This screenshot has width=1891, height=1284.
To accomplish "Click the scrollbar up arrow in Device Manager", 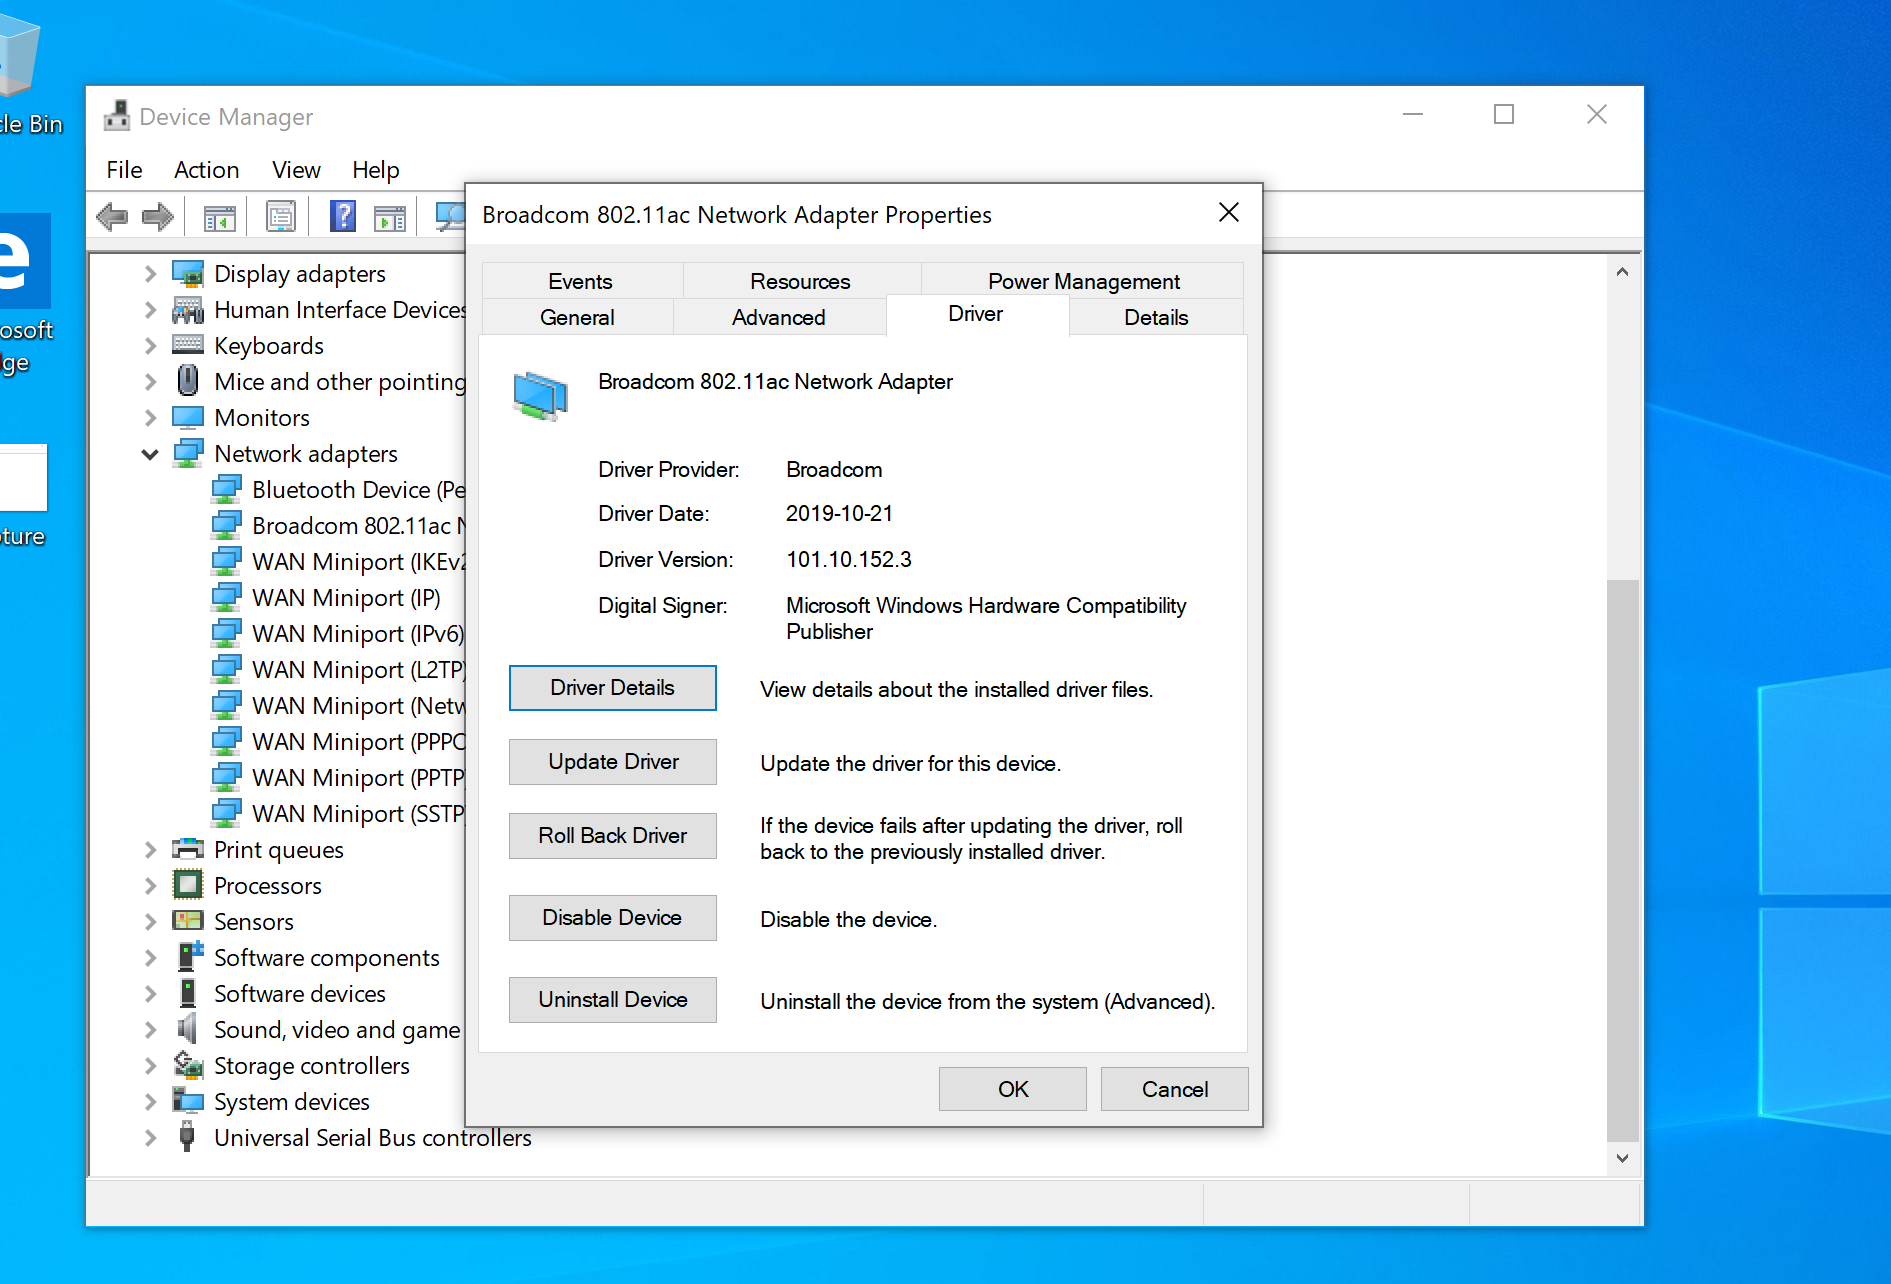I will [x=1622, y=272].
